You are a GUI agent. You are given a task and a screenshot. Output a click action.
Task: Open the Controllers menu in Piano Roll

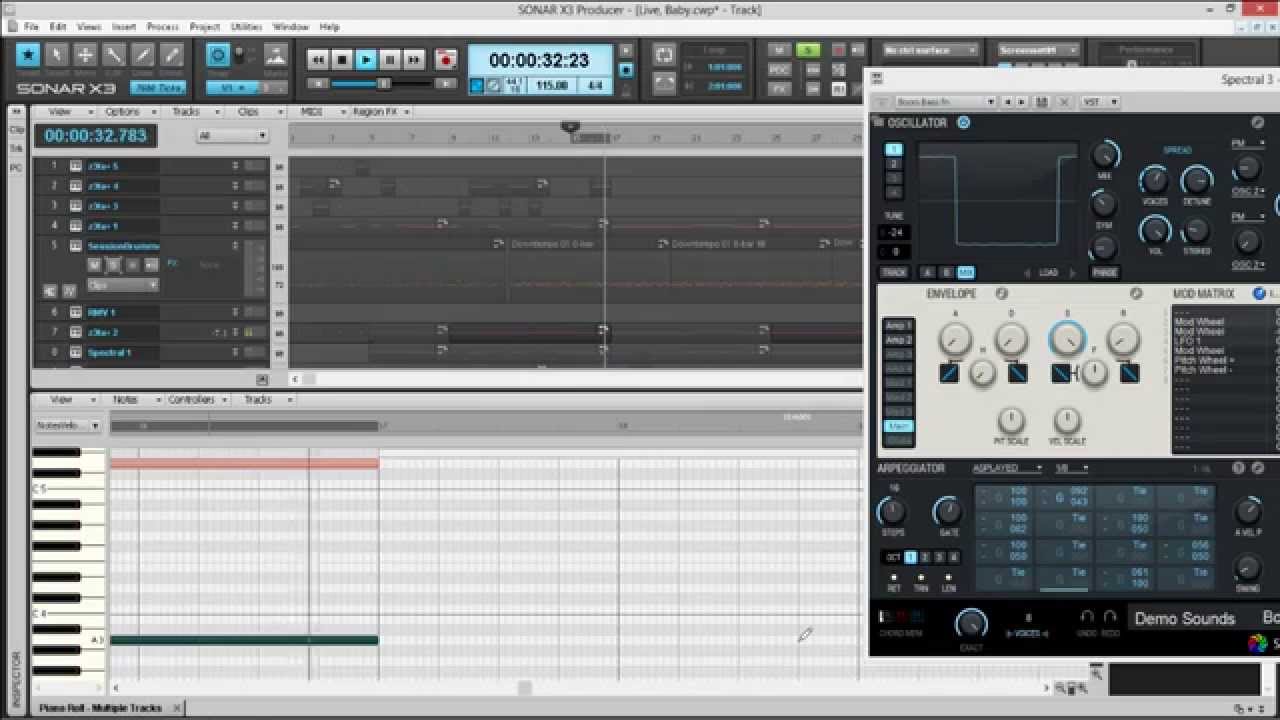click(196, 399)
